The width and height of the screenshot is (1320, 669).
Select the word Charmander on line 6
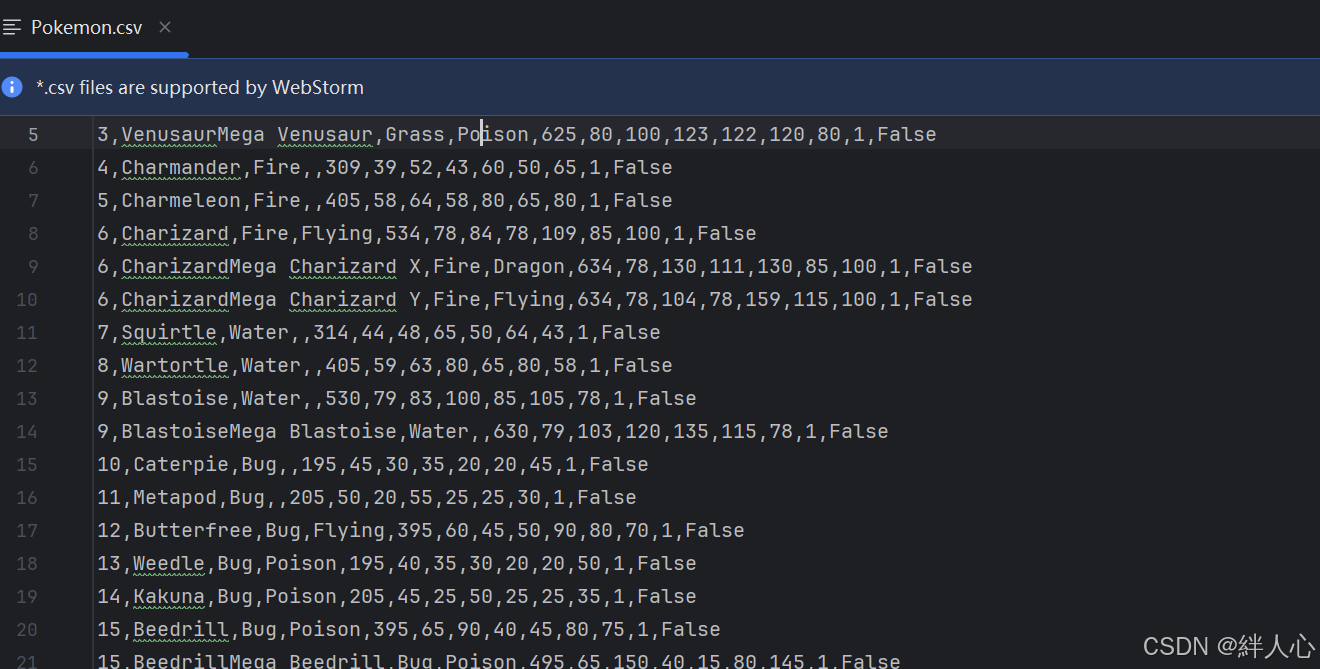(x=180, y=167)
